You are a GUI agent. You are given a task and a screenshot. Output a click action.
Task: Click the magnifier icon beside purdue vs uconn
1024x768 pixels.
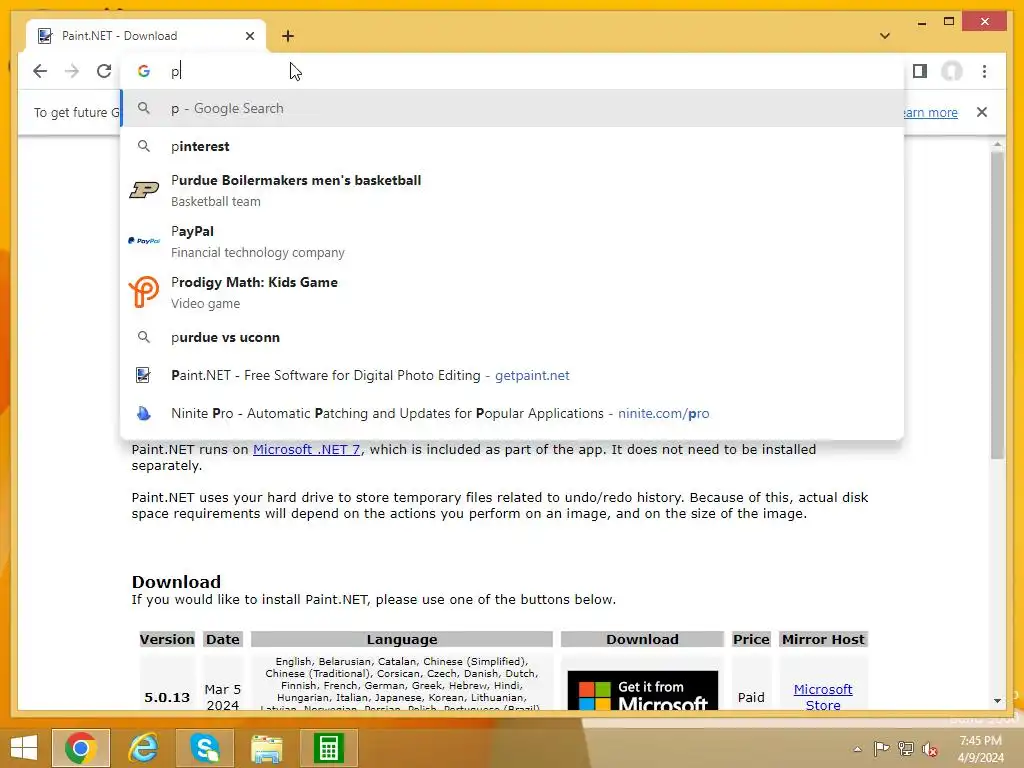[x=144, y=338]
